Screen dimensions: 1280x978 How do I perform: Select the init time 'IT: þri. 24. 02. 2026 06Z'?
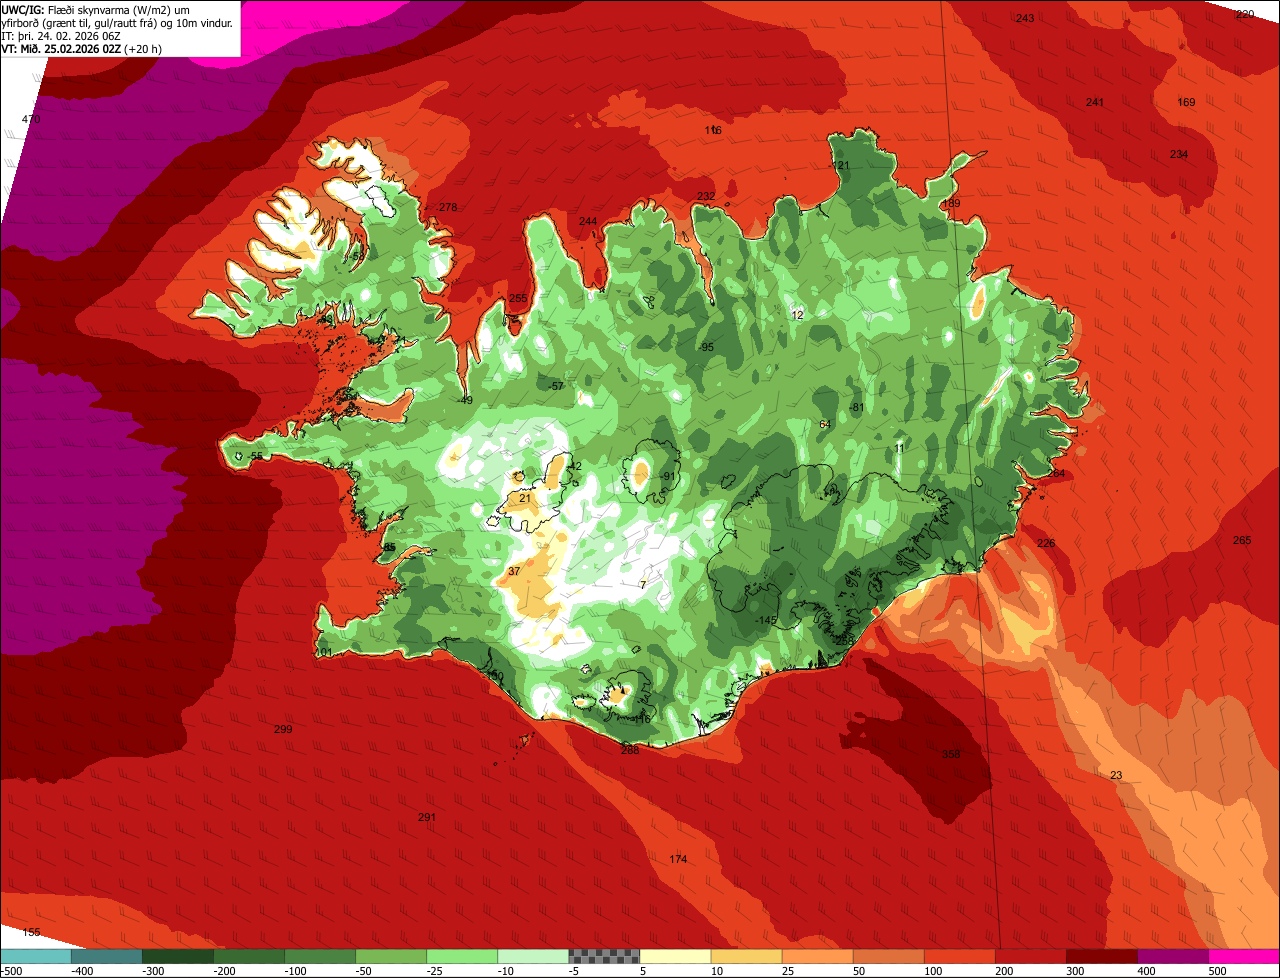coord(61,36)
